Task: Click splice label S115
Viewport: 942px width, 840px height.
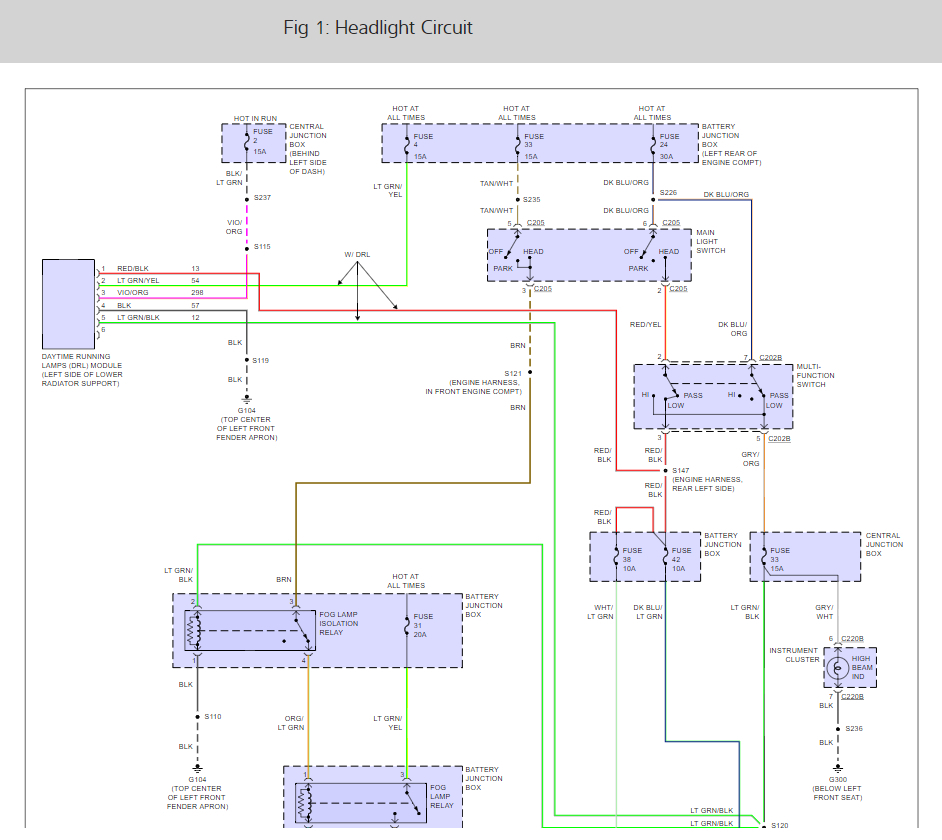Action: click(262, 246)
